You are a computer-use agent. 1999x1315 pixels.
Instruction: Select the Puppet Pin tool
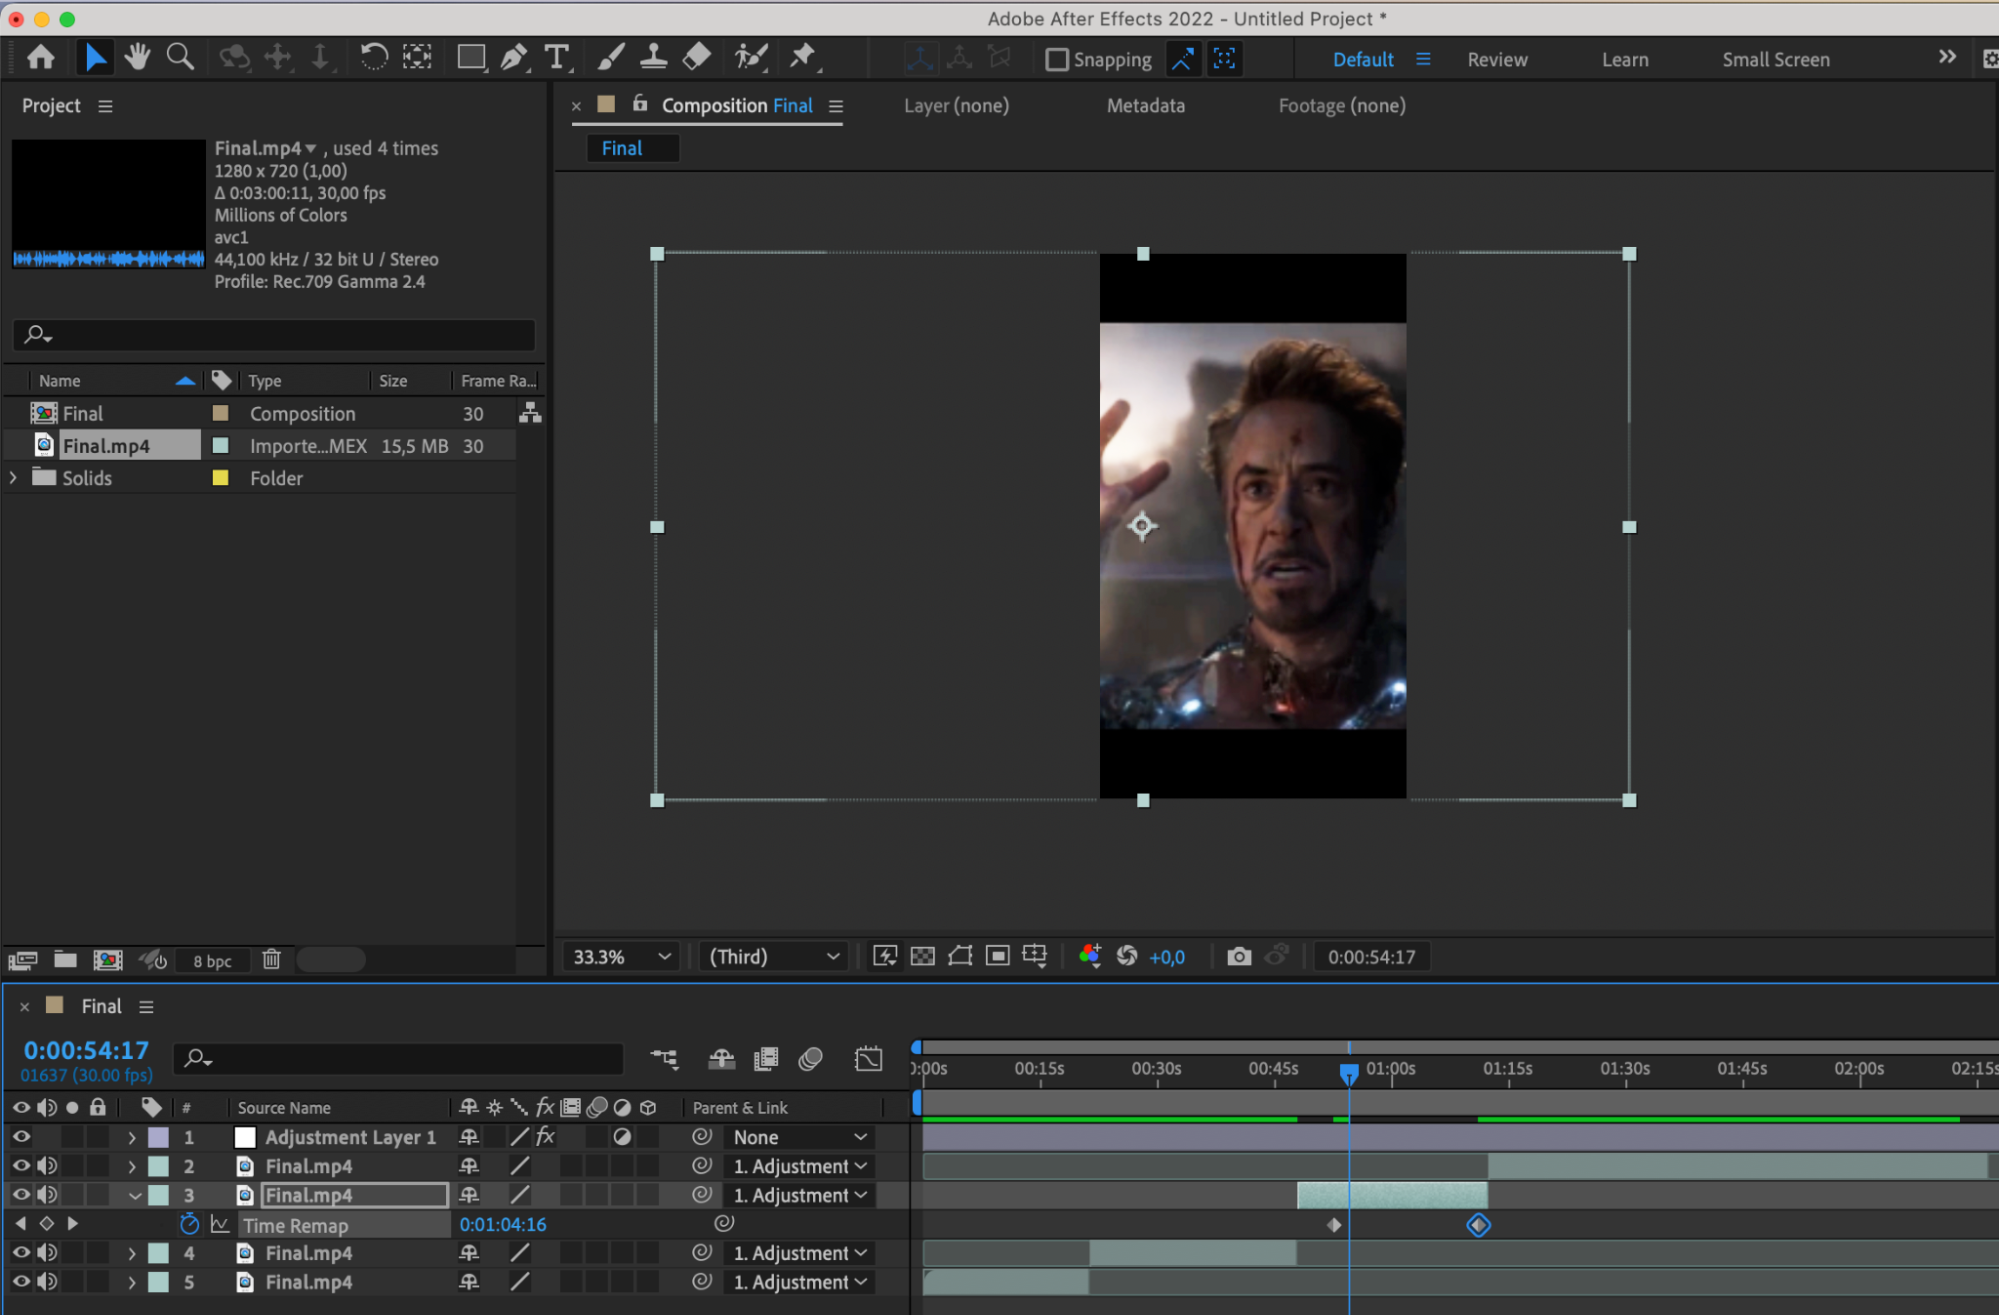click(802, 58)
